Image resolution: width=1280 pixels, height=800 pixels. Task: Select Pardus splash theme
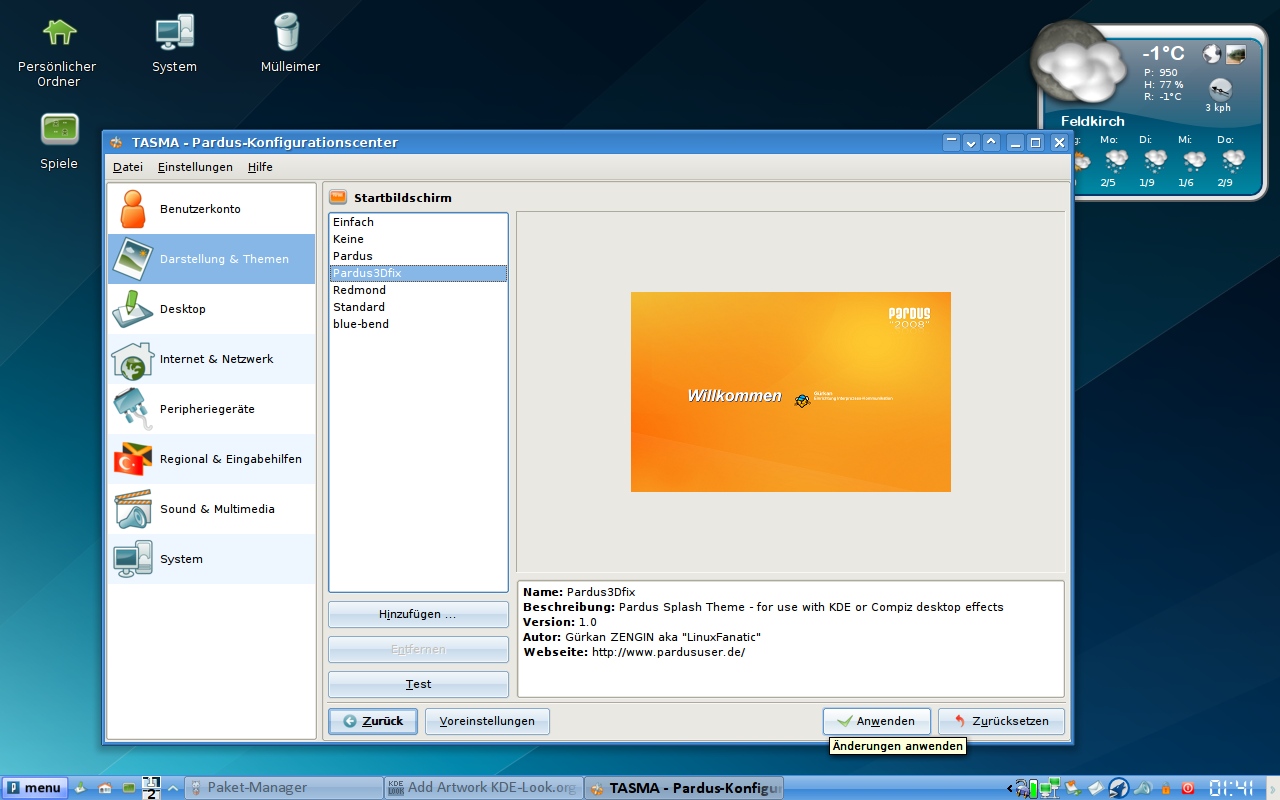(418, 256)
